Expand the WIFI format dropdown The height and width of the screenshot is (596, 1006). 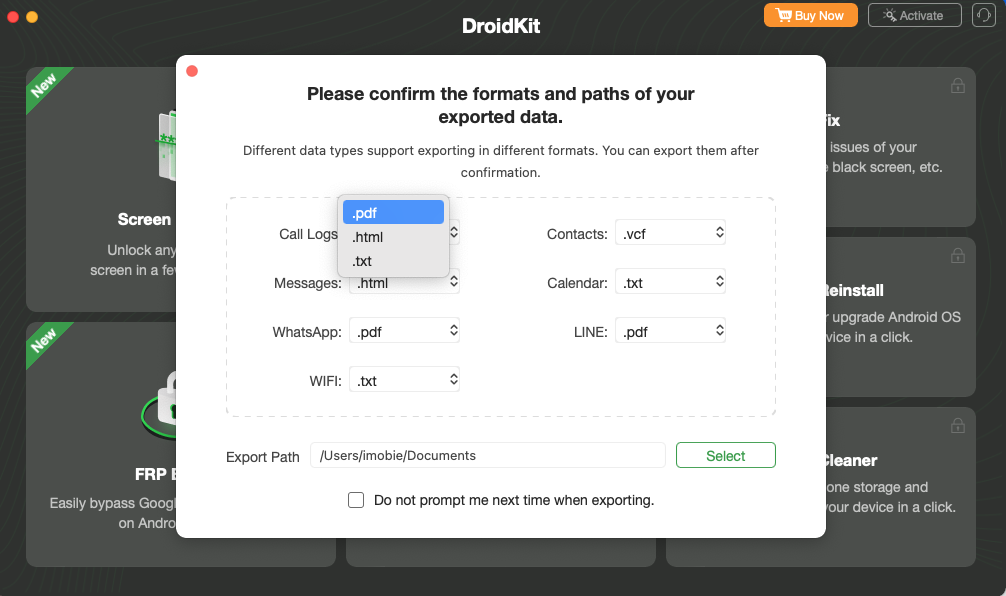click(404, 379)
